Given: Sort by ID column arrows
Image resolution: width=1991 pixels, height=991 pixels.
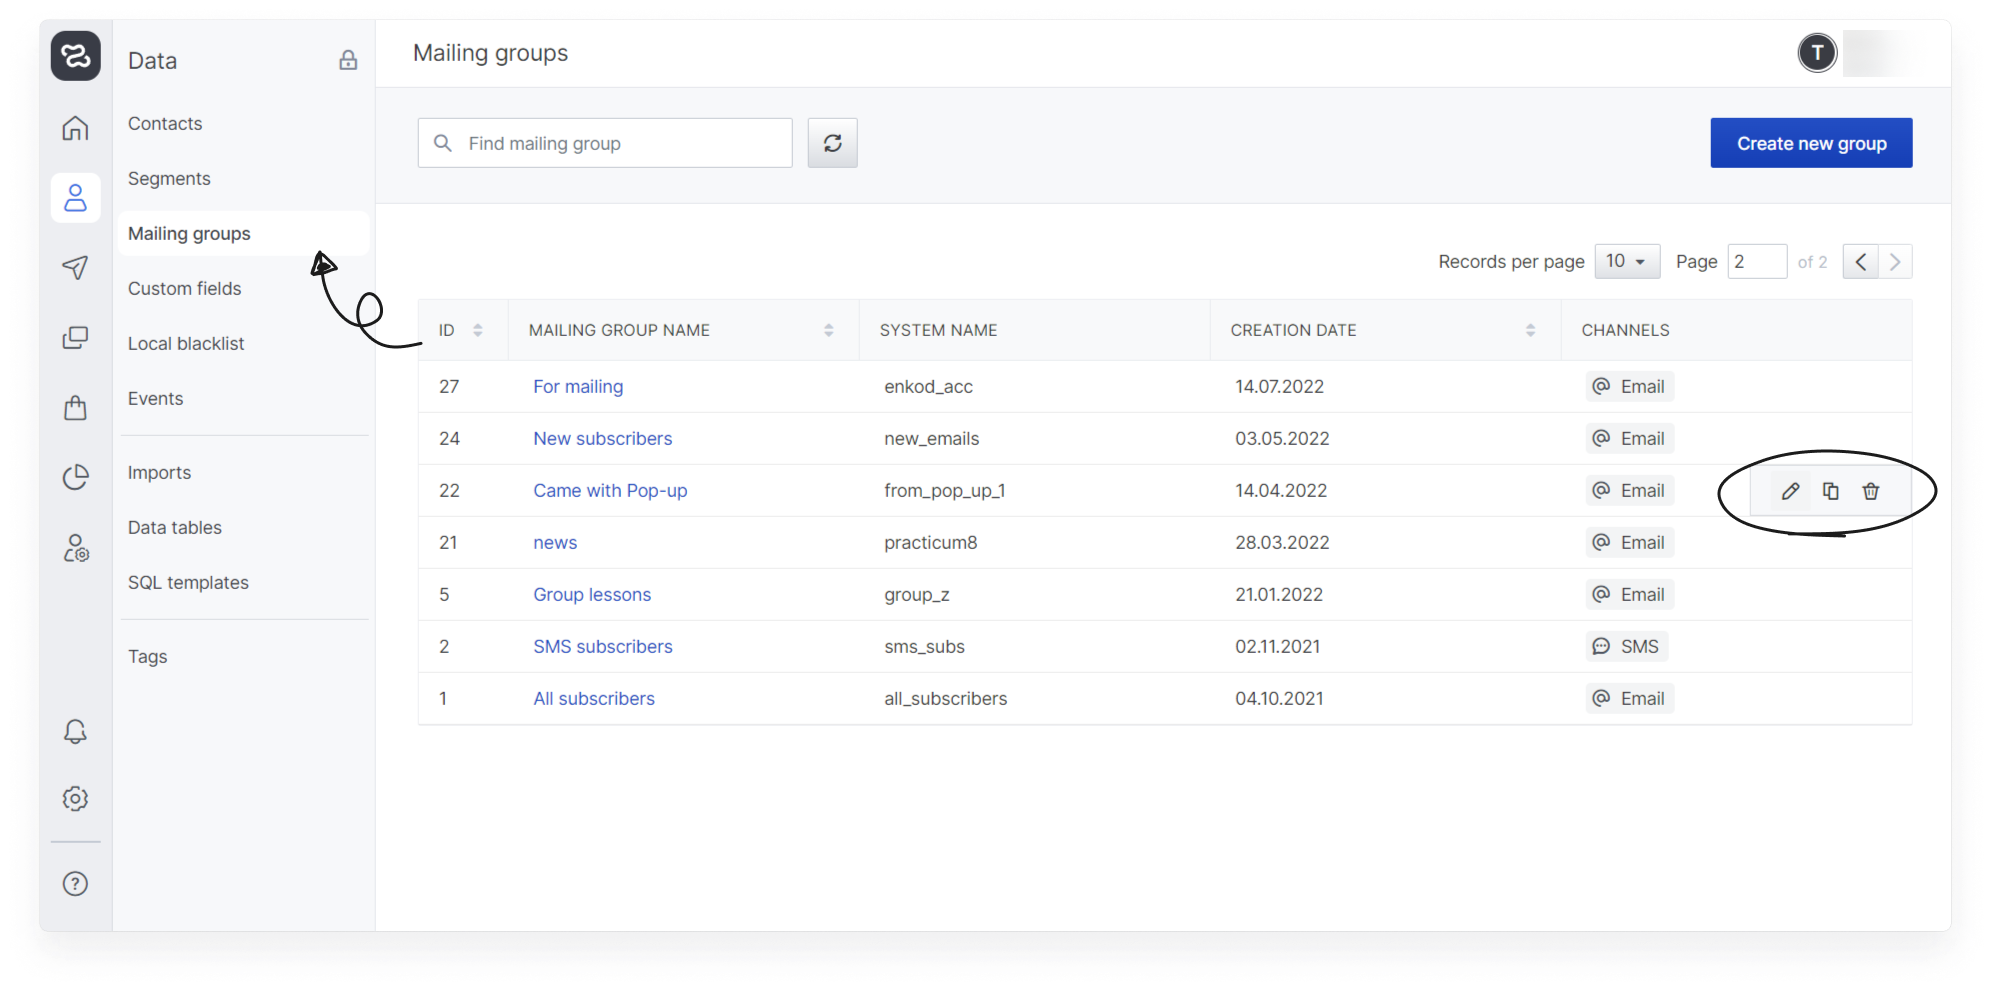Looking at the screenshot, I should tap(478, 330).
